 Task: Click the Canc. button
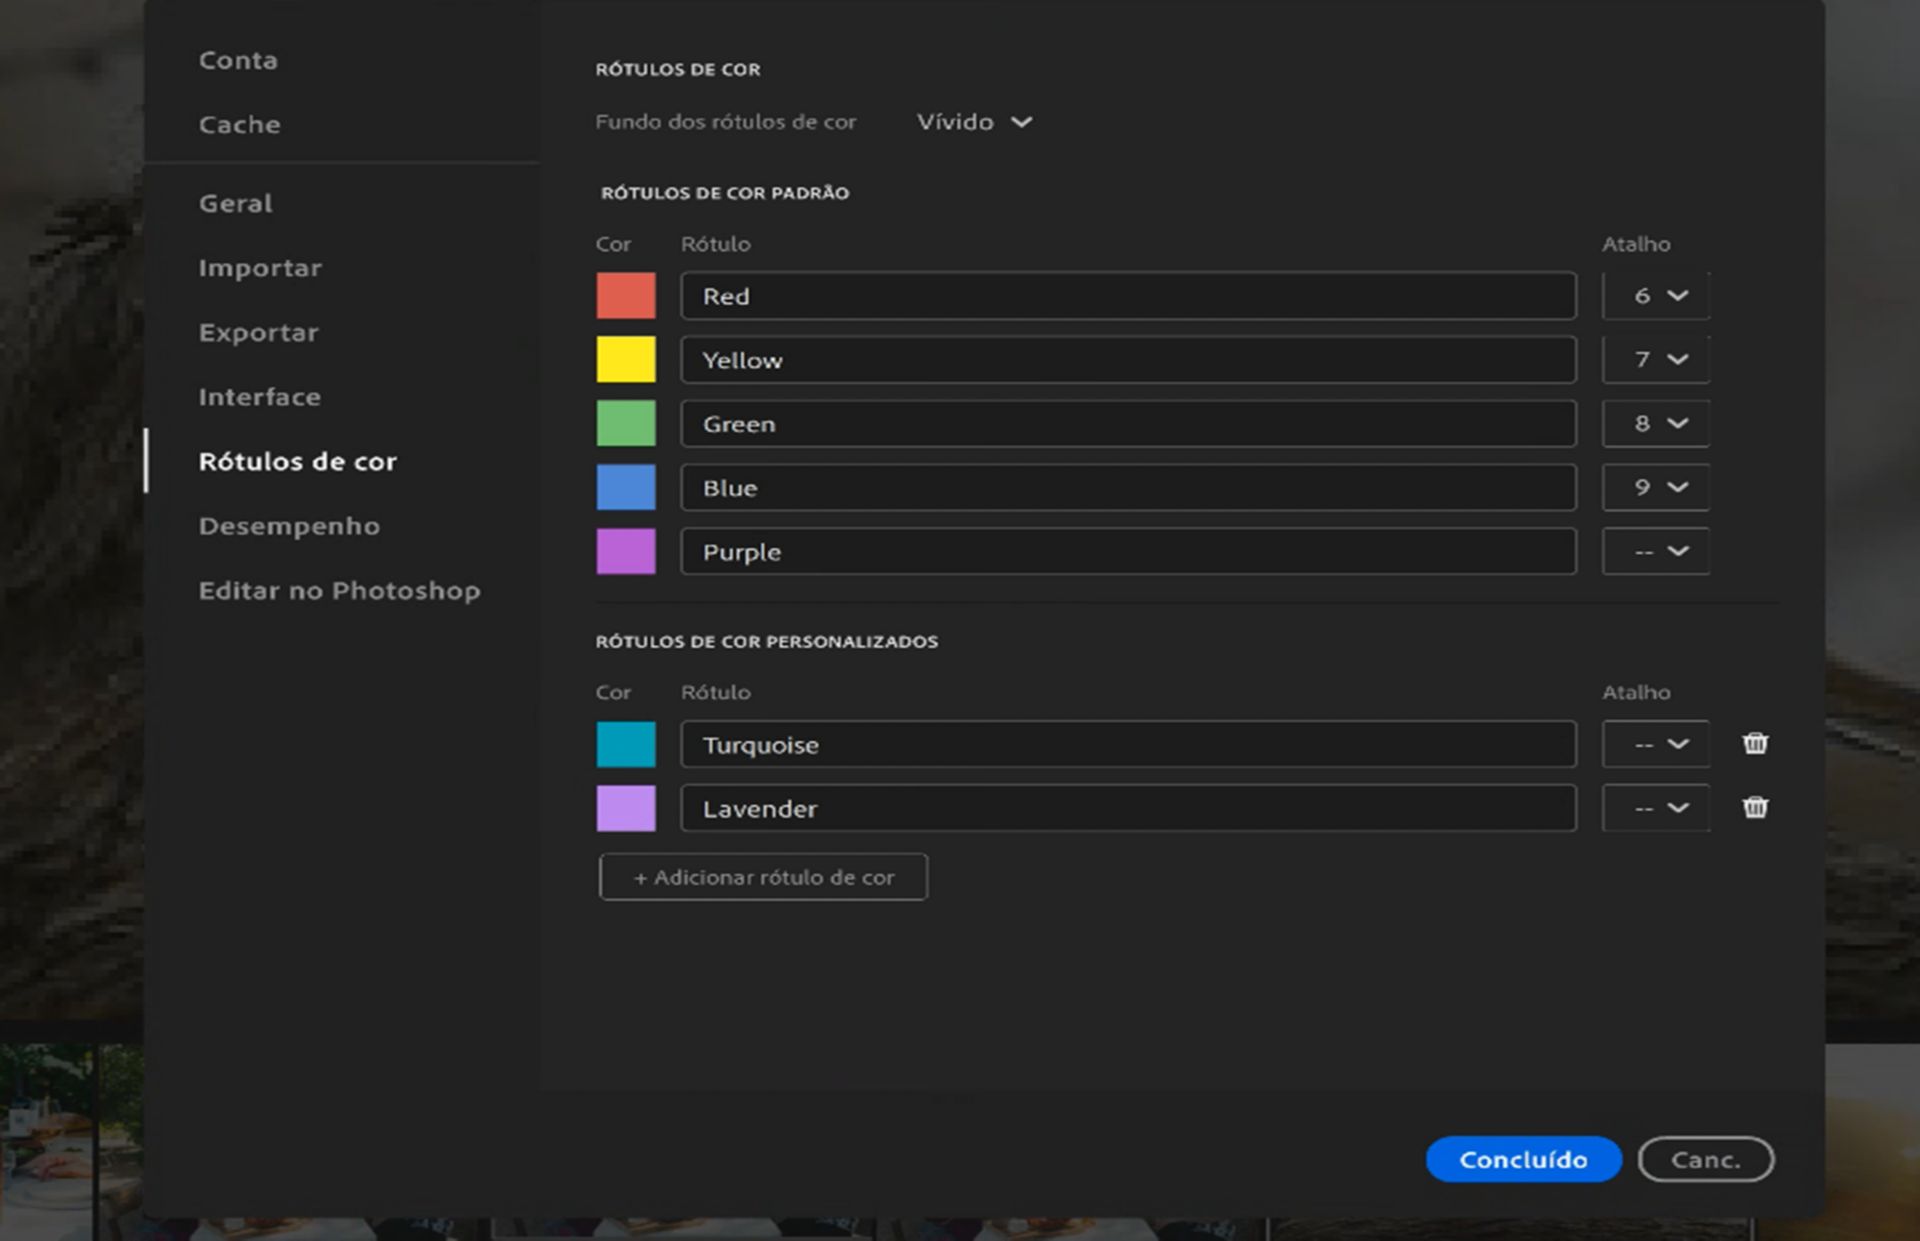(x=1706, y=1159)
